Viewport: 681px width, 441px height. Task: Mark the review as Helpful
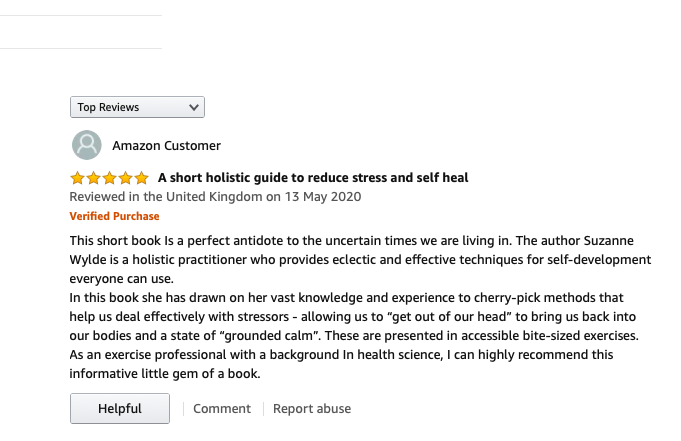click(x=120, y=408)
